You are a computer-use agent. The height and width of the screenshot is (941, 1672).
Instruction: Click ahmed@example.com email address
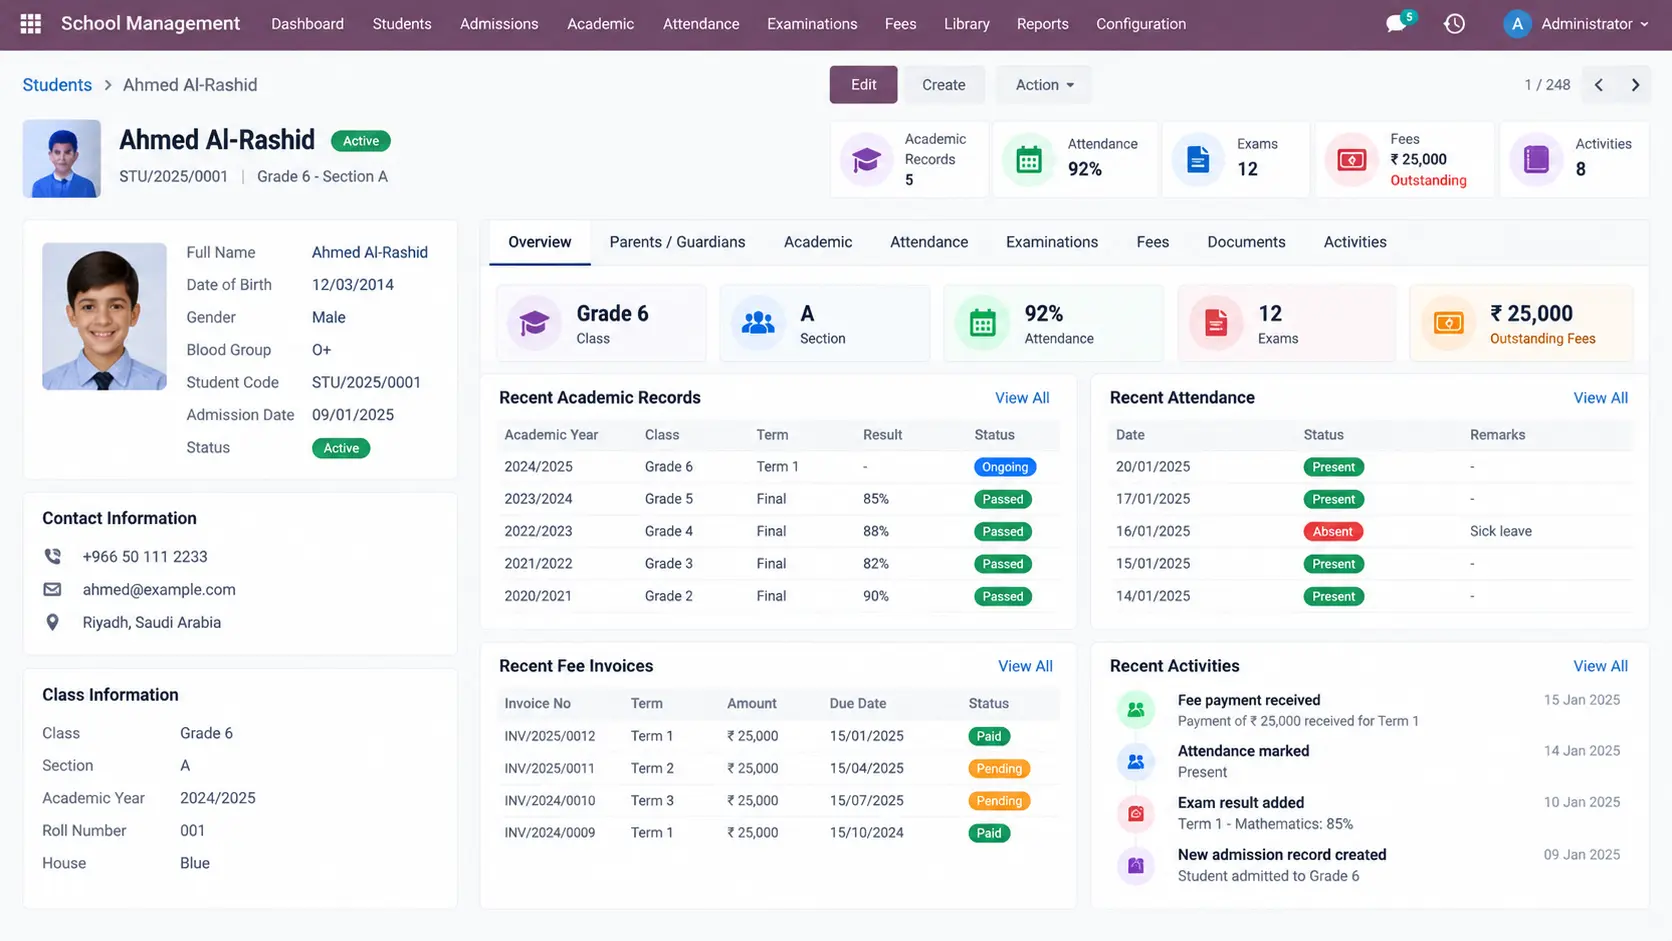[x=159, y=590]
